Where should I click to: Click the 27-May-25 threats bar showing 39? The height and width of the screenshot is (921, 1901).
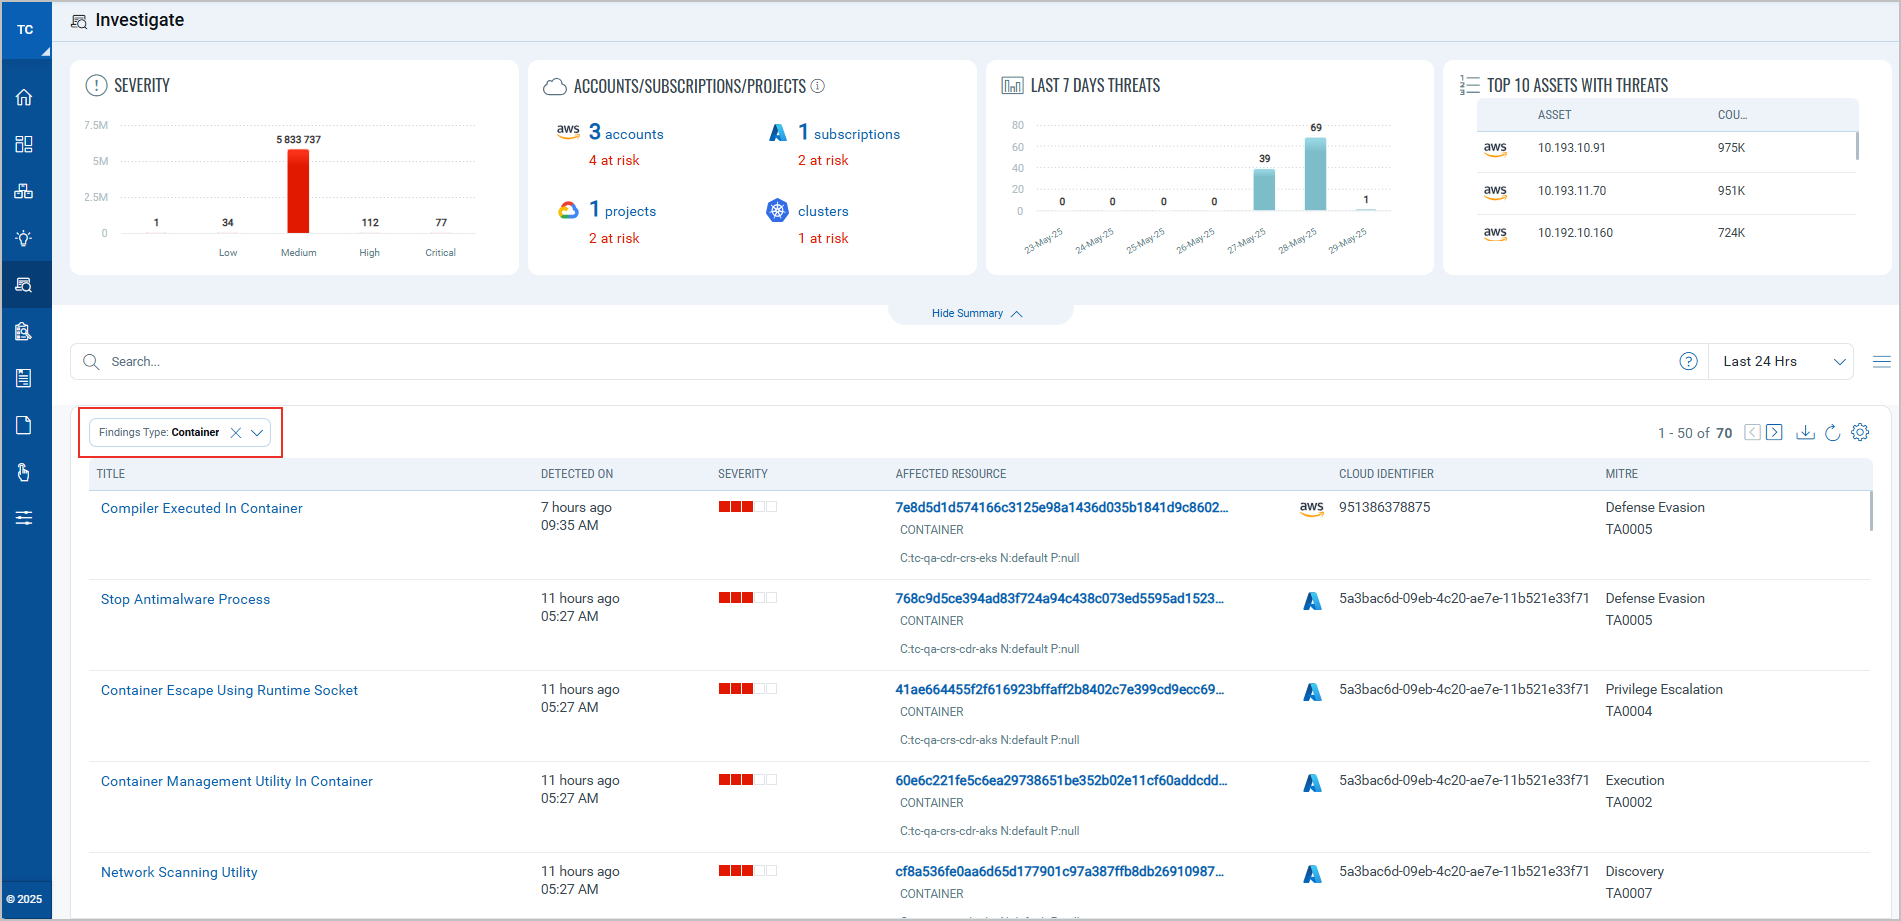coord(1264,190)
